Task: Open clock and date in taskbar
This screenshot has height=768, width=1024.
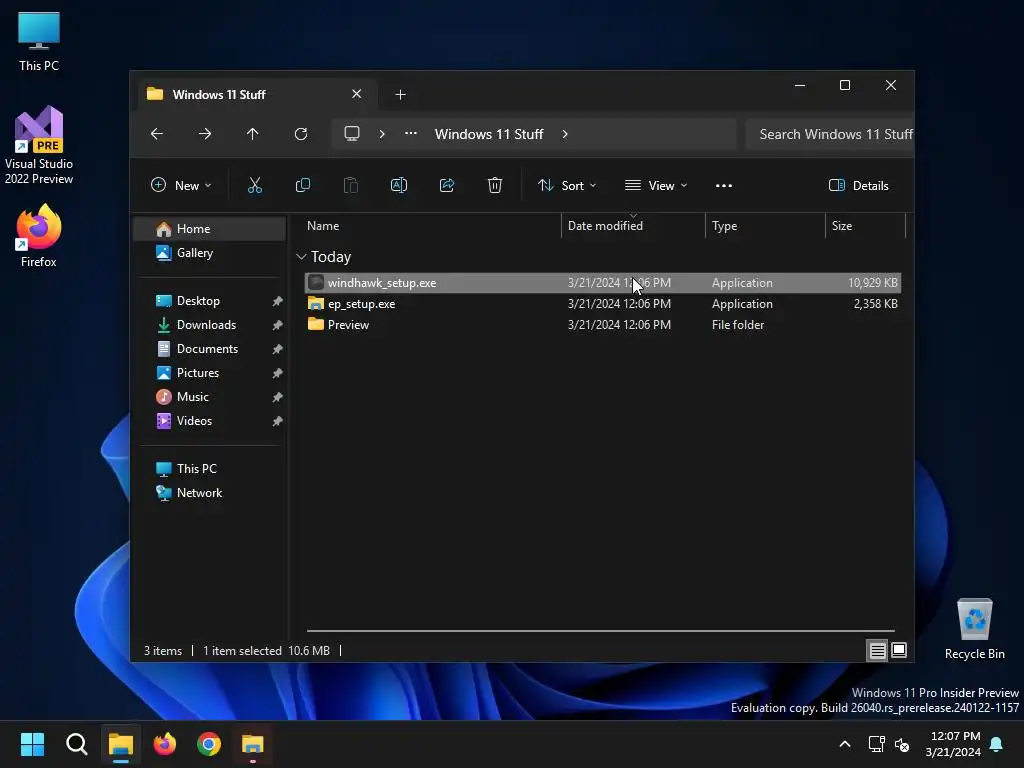Action: point(953,744)
